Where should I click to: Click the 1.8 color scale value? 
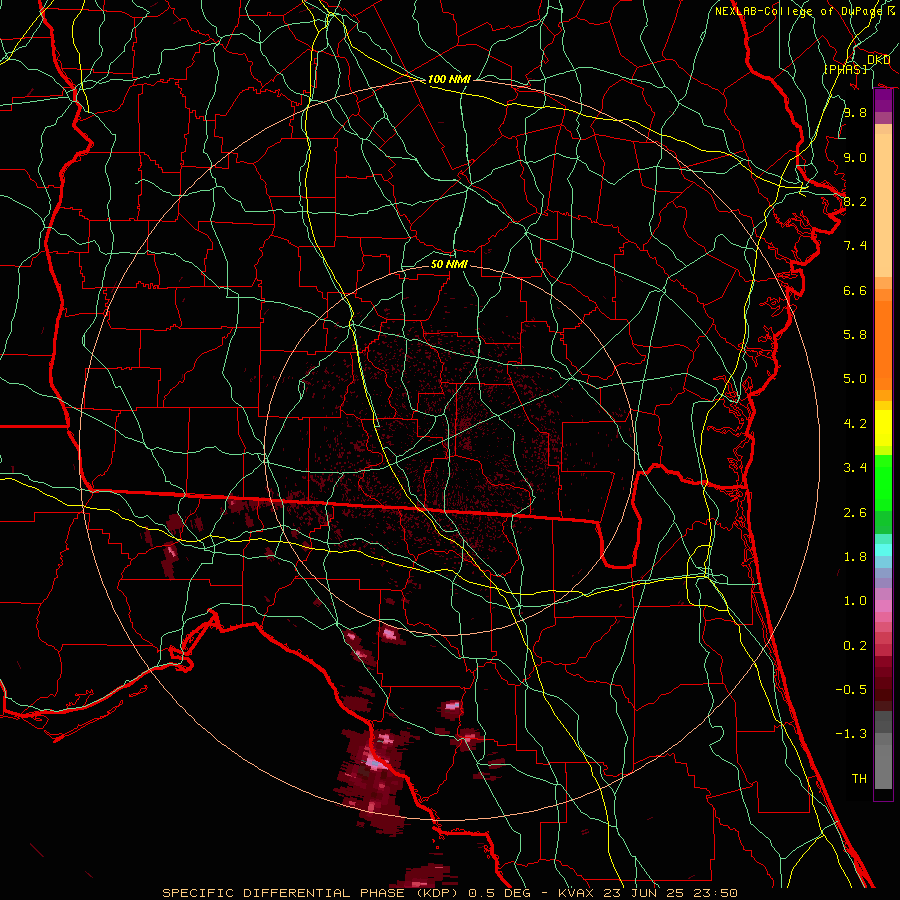click(855, 557)
